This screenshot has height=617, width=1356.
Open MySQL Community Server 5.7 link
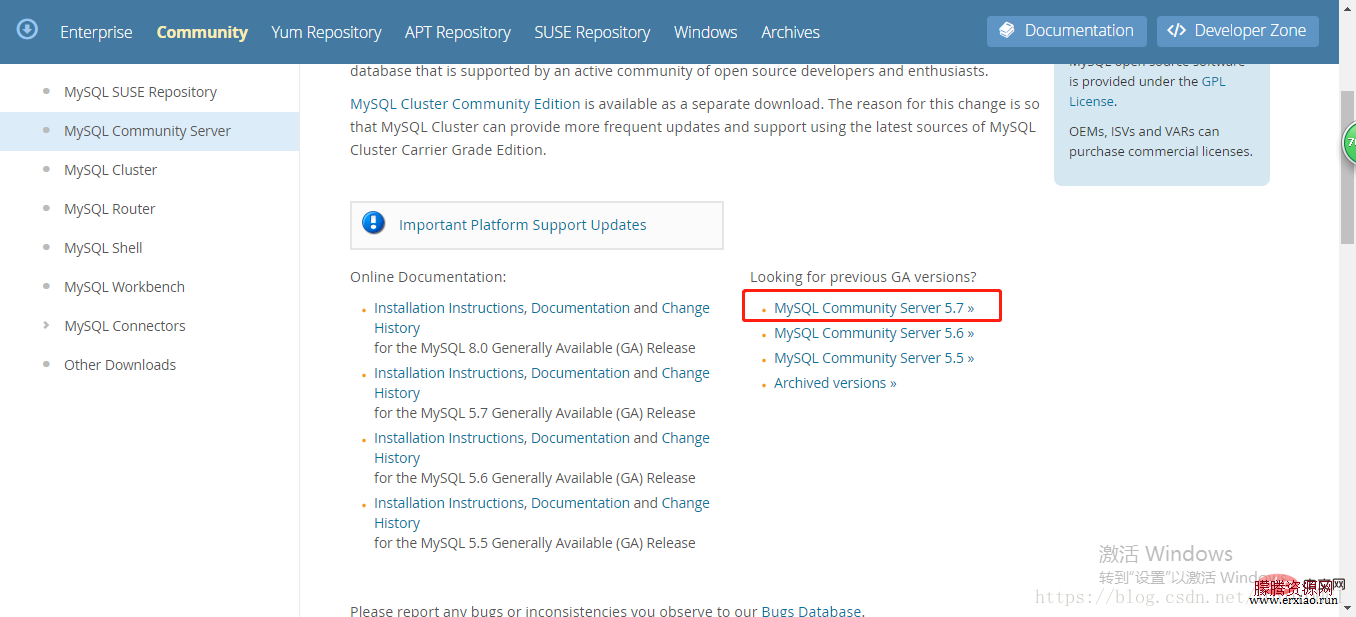tap(874, 308)
